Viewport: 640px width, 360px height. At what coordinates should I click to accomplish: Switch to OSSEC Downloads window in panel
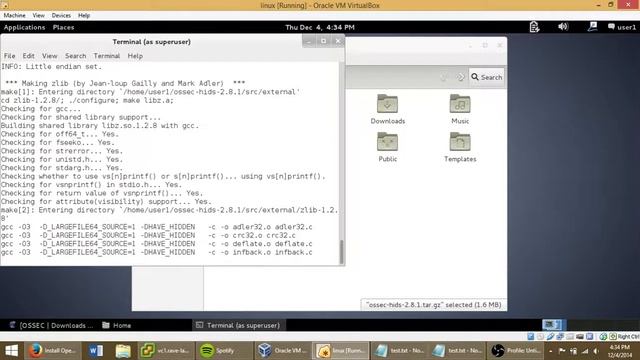coord(51,325)
